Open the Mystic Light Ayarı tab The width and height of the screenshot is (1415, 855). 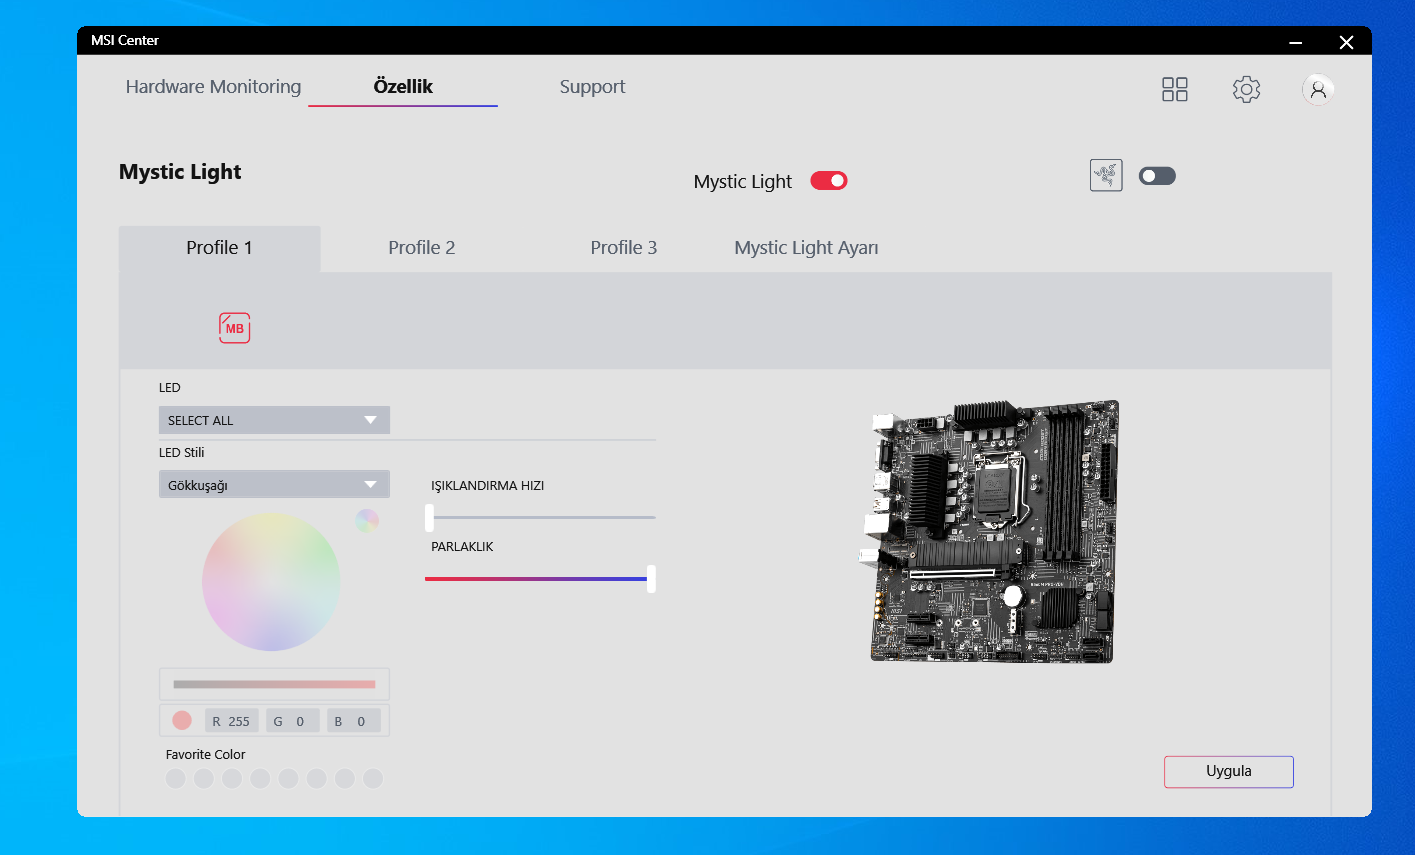[x=806, y=248]
